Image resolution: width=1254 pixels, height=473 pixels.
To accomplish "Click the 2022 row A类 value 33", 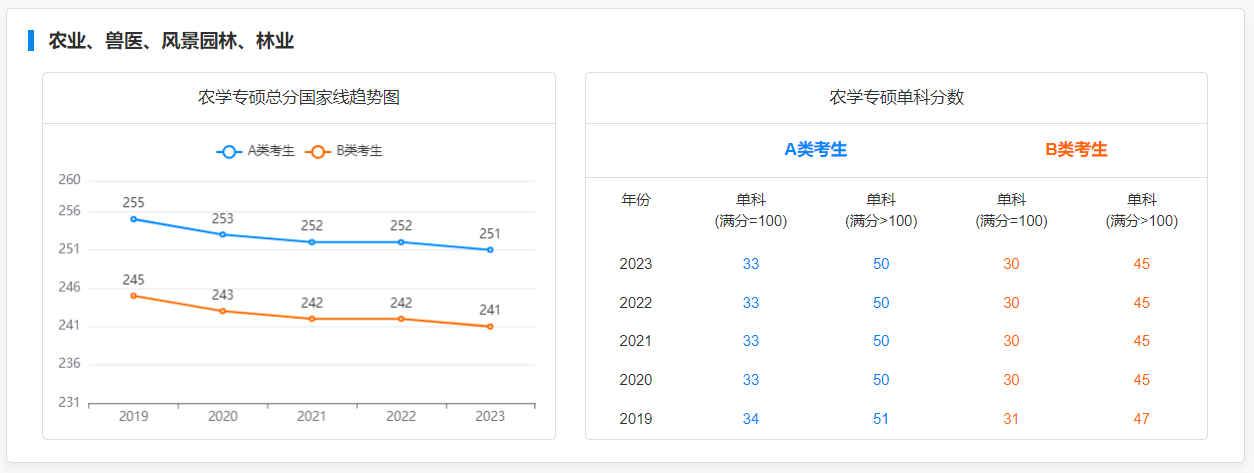I will (751, 303).
